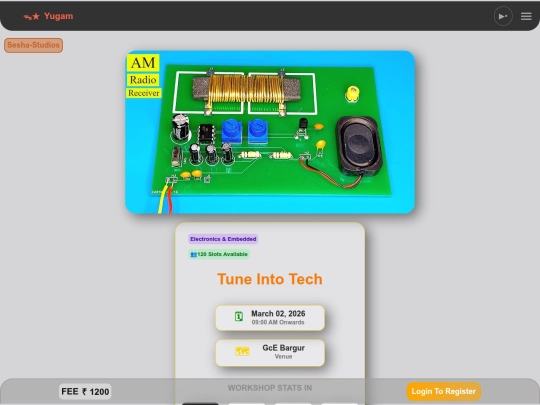Click the Sesha-Studios tag
This screenshot has height=405, width=540.
[33, 45]
